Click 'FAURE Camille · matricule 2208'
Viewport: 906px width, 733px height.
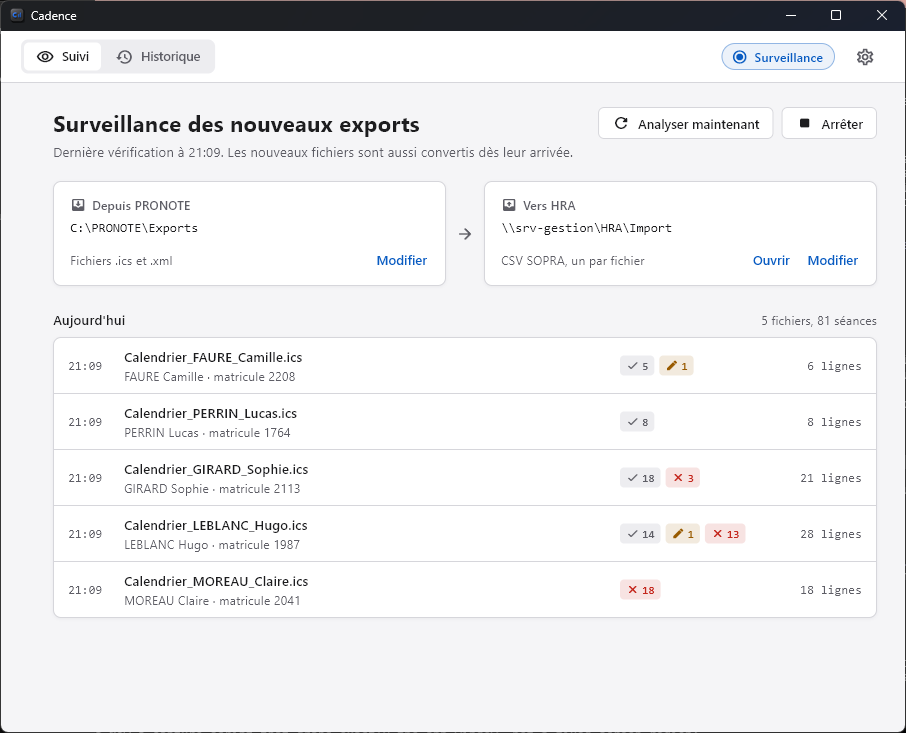210,377
